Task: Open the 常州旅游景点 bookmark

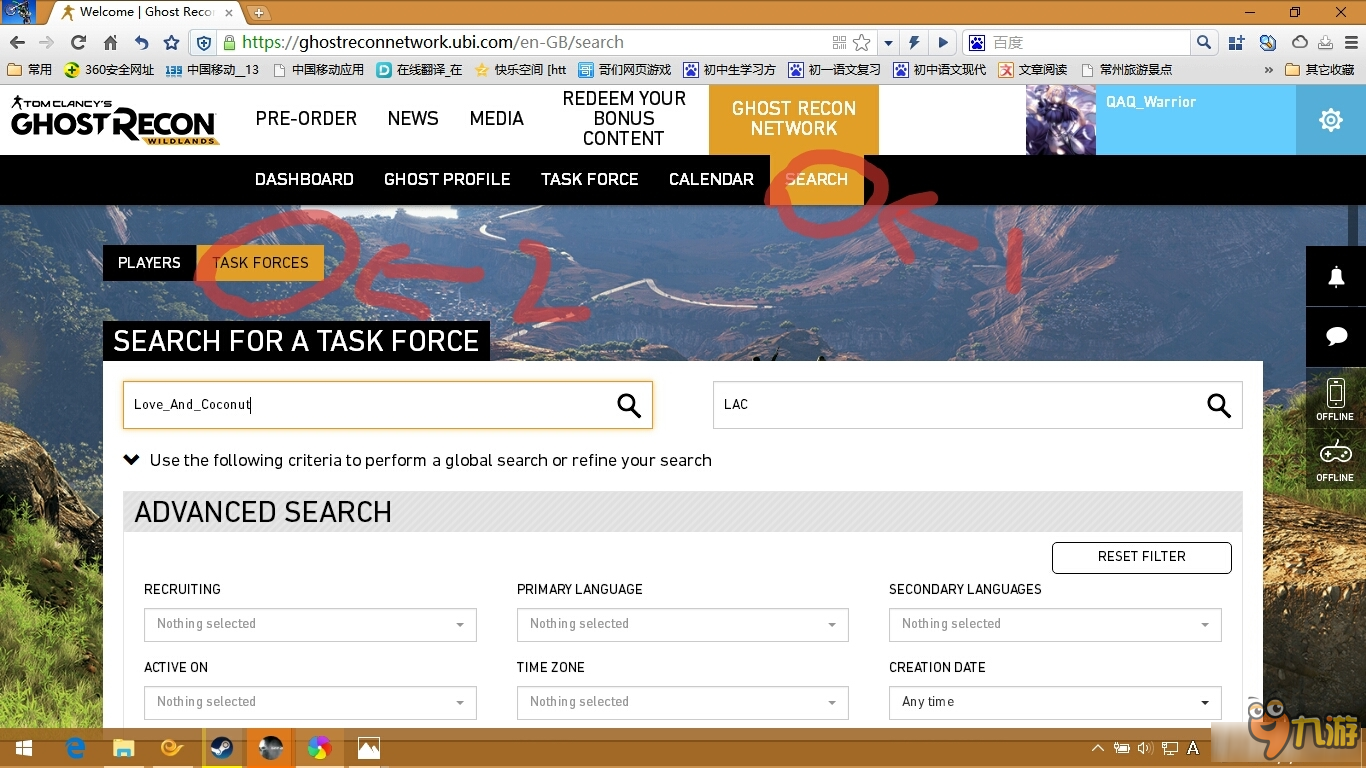Action: pyautogui.click(x=1126, y=70)
